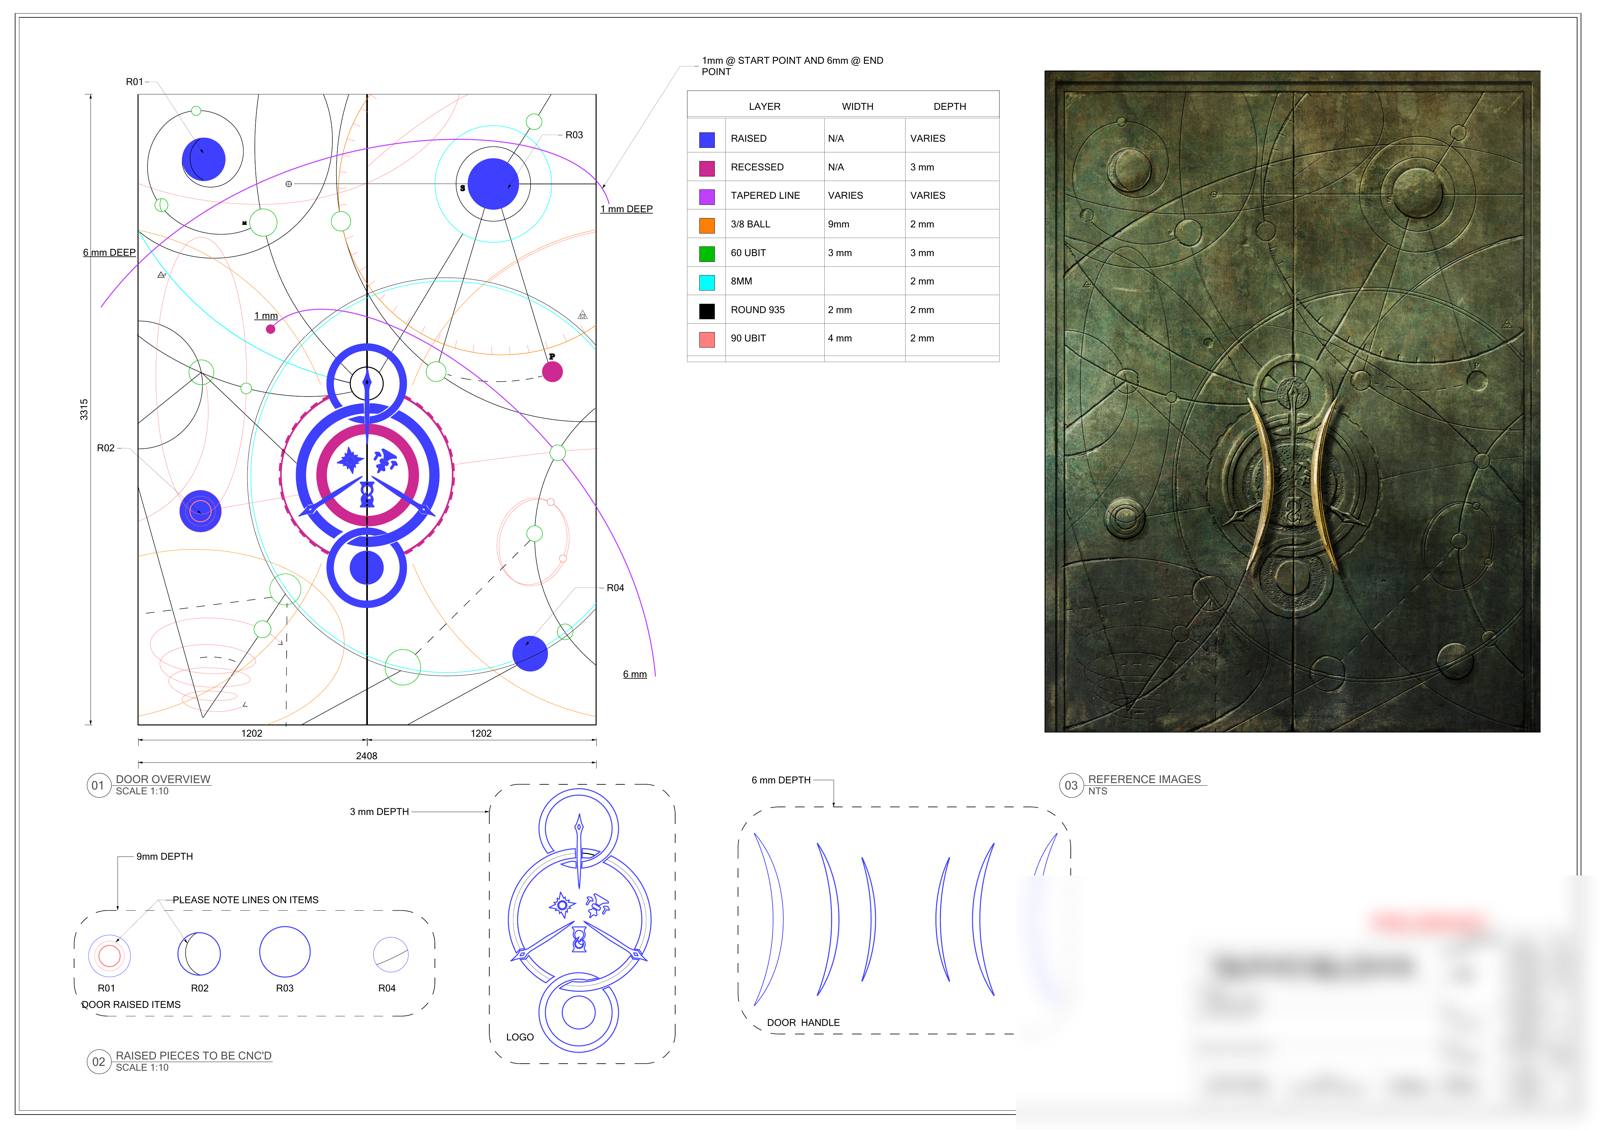Screen dimensions: 1600x1130
Task: Click the RAISED PIECES TO BE CNC'D title
Action: (193, 1056)
